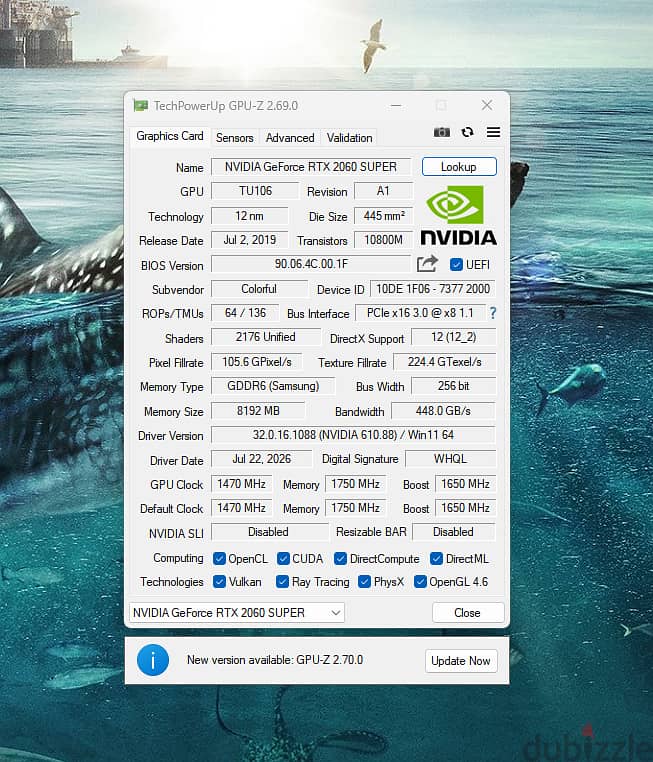Click the Pixel Fillrate field 105.6 GPixel/s
Image resolution: width=653 pixels, height=762 pixels.
click(x=257, y=362)
